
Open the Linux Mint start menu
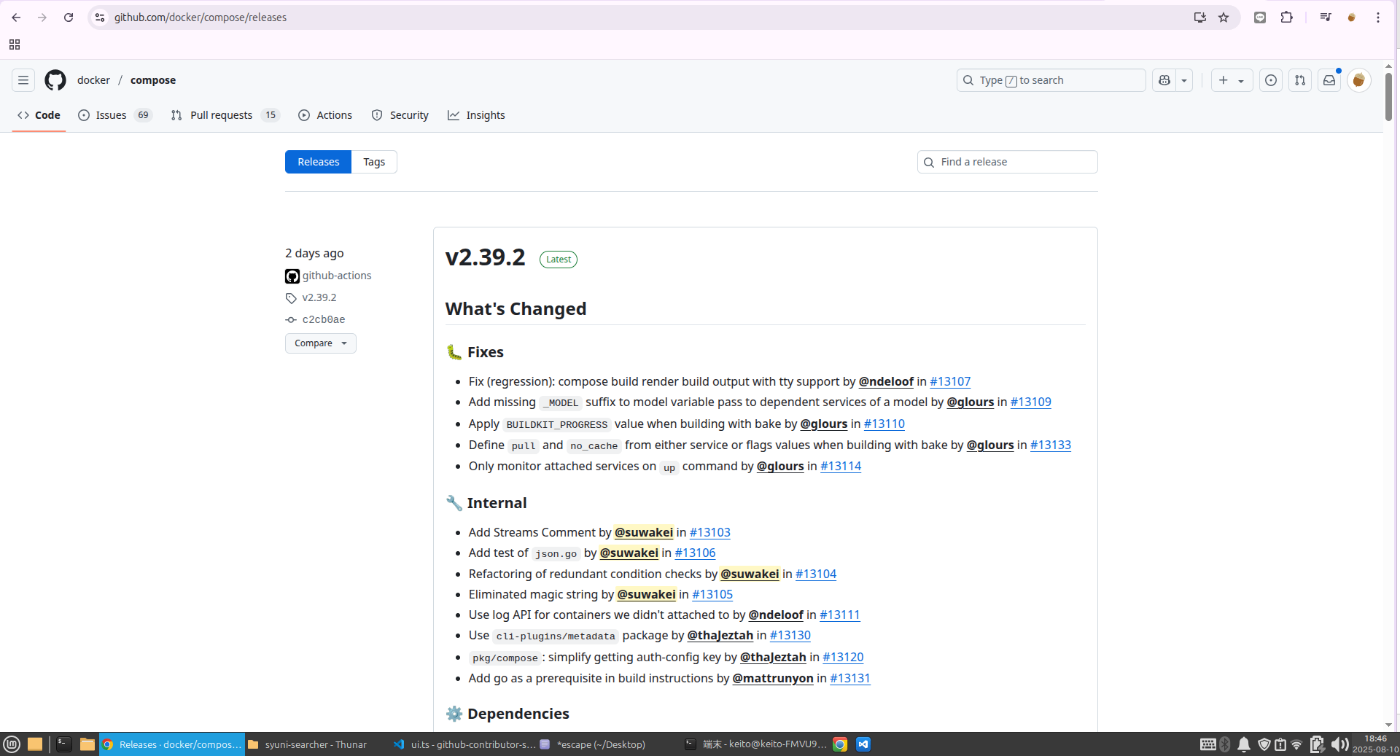[x=12, y=744]
